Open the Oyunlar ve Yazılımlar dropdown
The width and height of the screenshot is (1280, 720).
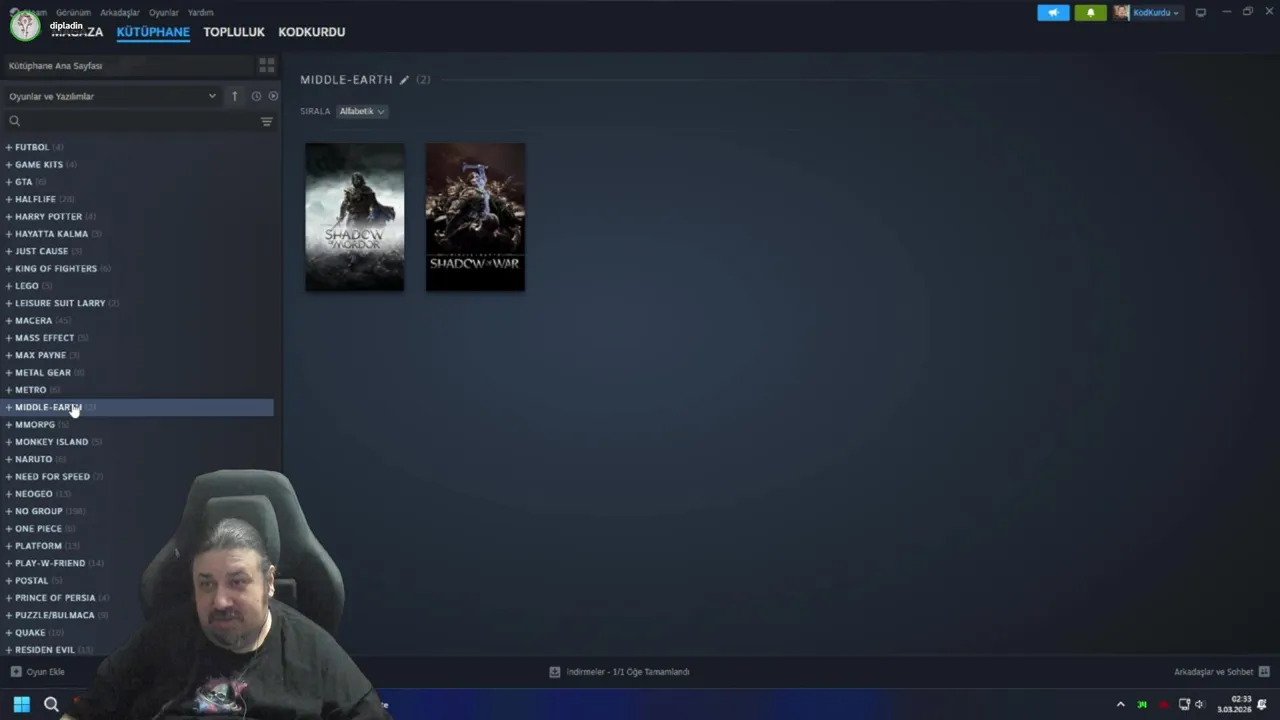click(112, 96)
